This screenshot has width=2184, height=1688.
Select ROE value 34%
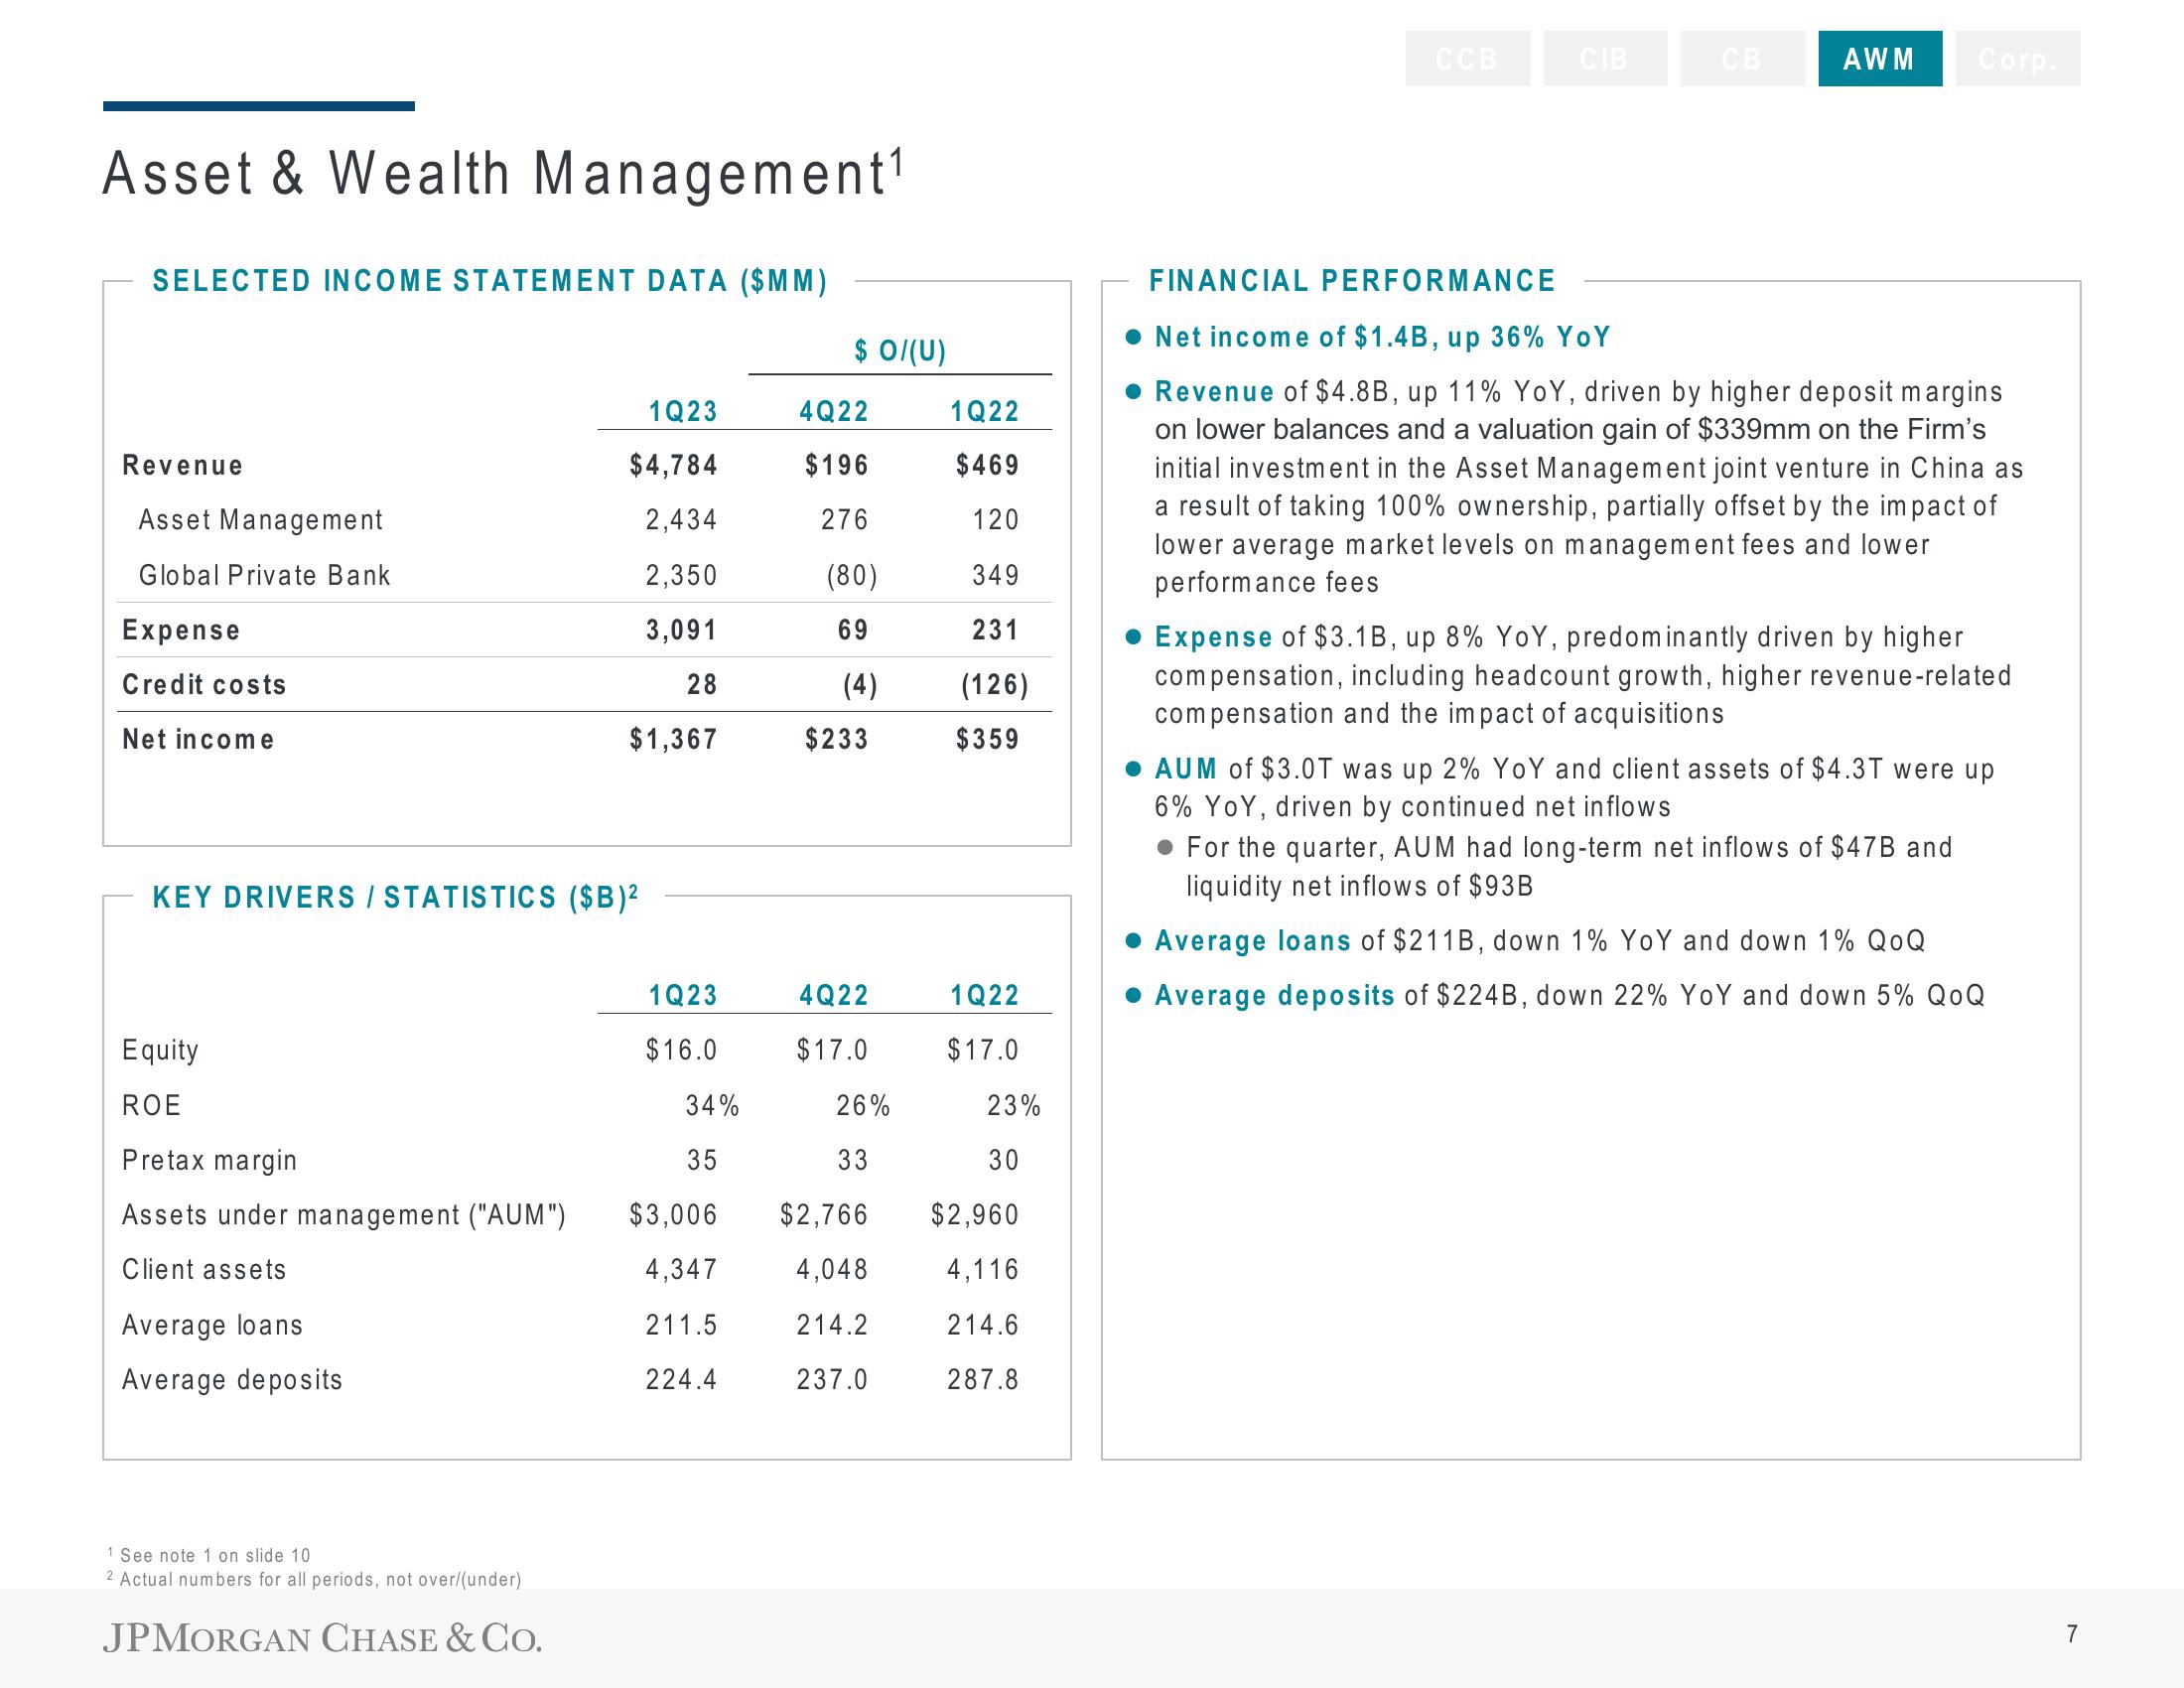click(712, 1105)
